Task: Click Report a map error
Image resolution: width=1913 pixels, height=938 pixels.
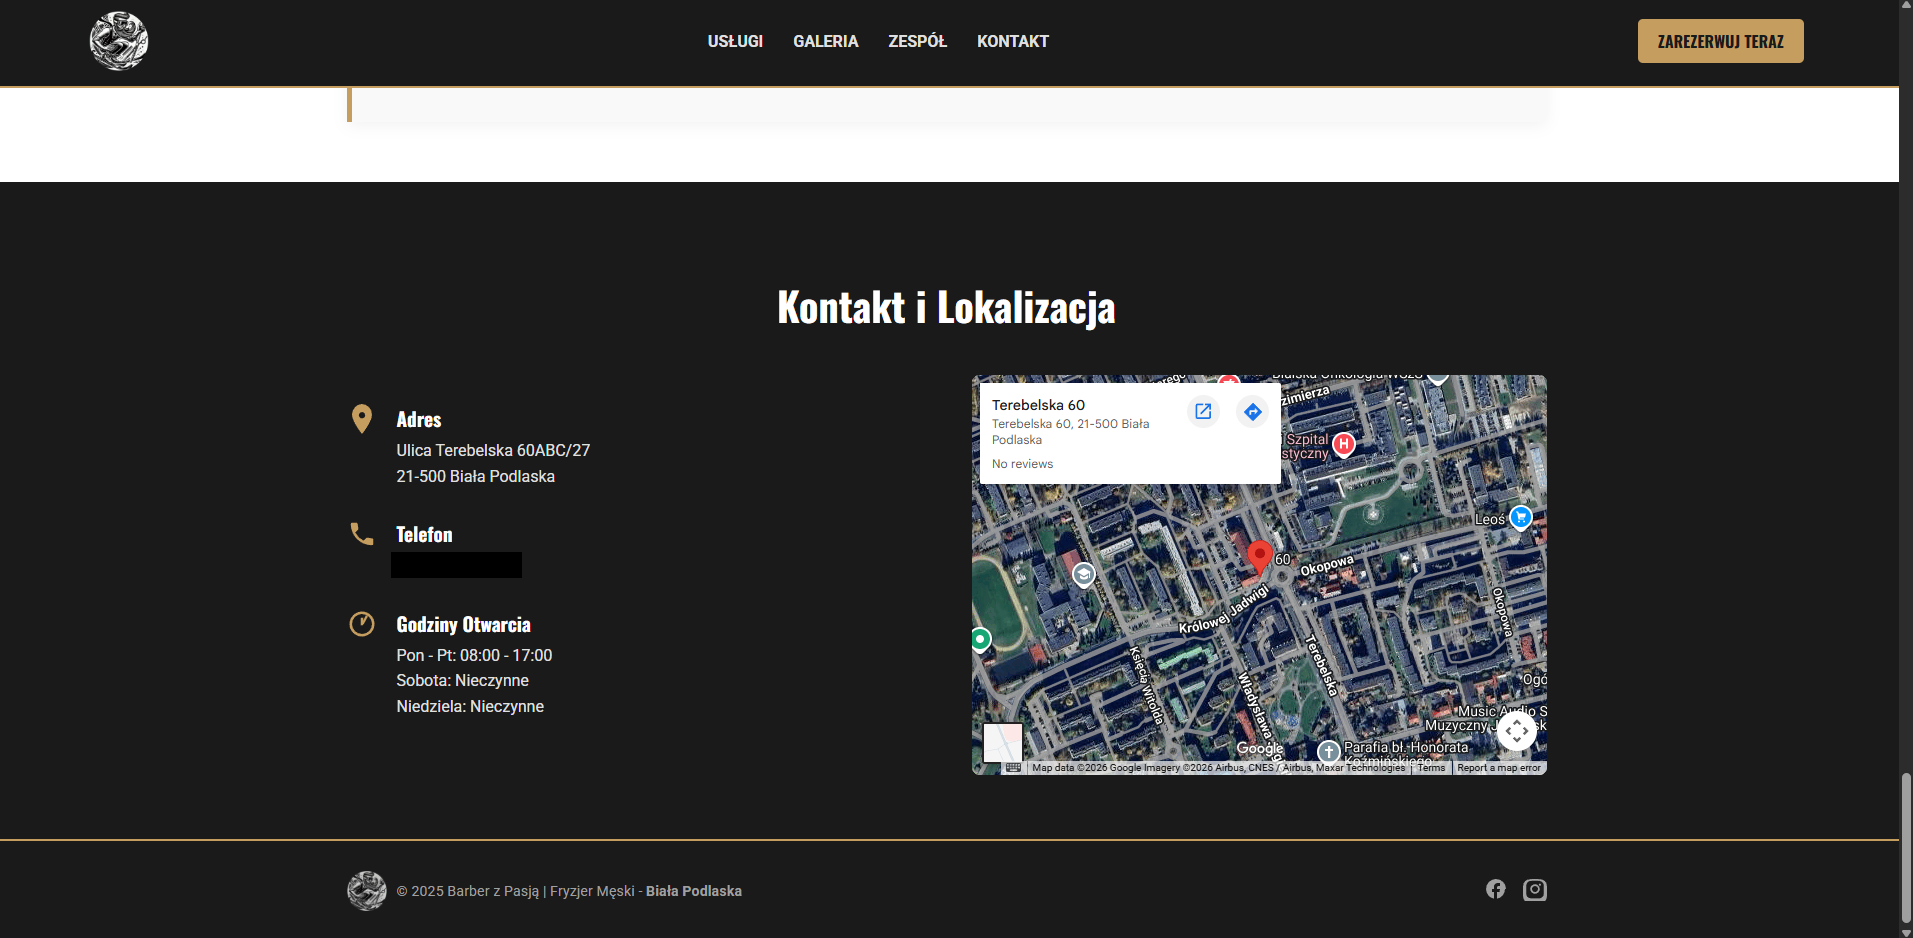Action: coord(1498,767)
